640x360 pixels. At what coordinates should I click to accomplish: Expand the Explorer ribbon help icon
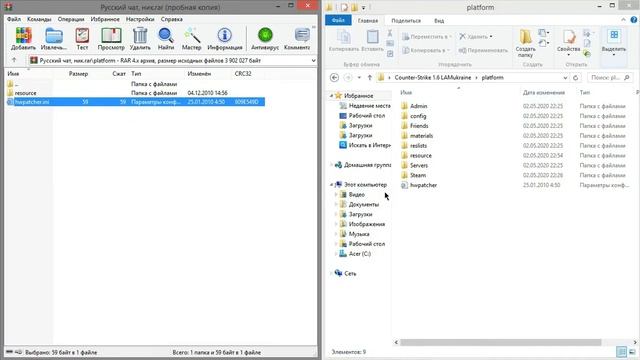pos(634,20)
